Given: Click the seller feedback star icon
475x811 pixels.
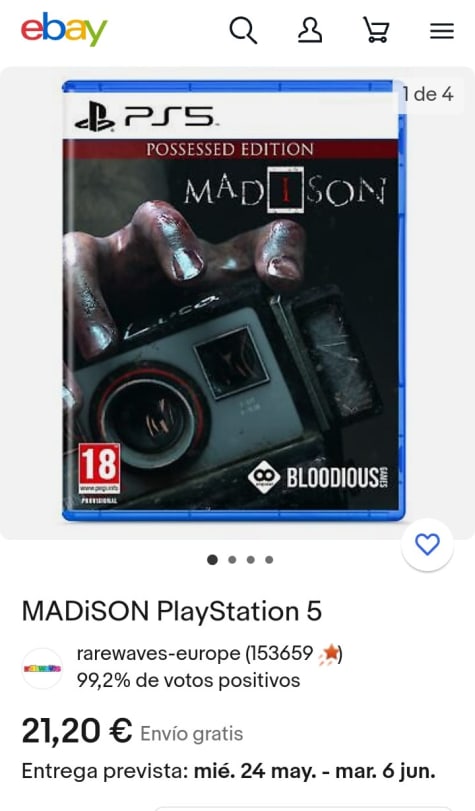Looking at the screenshot, I should pos(329,654).
